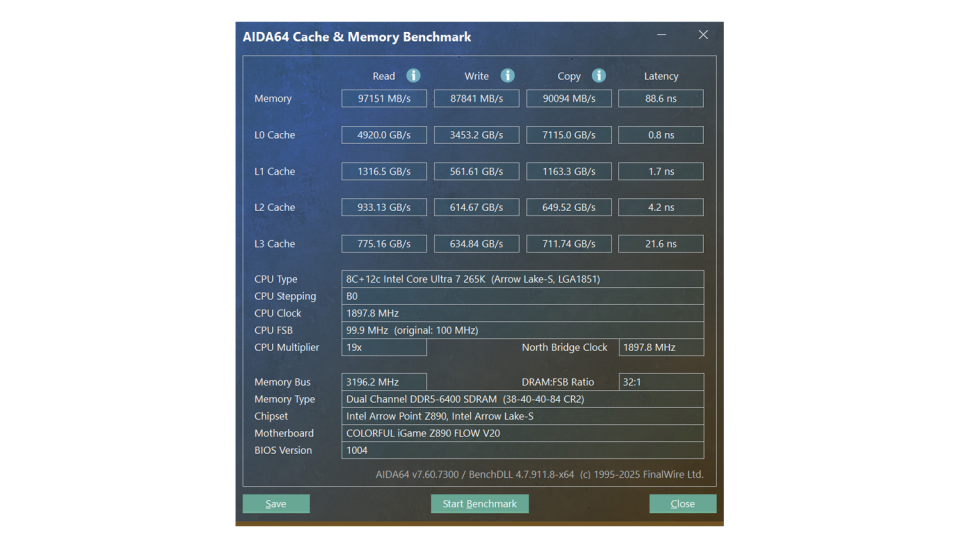
Task: Click the L3 Cache row label
Action: tap(274, 244)
